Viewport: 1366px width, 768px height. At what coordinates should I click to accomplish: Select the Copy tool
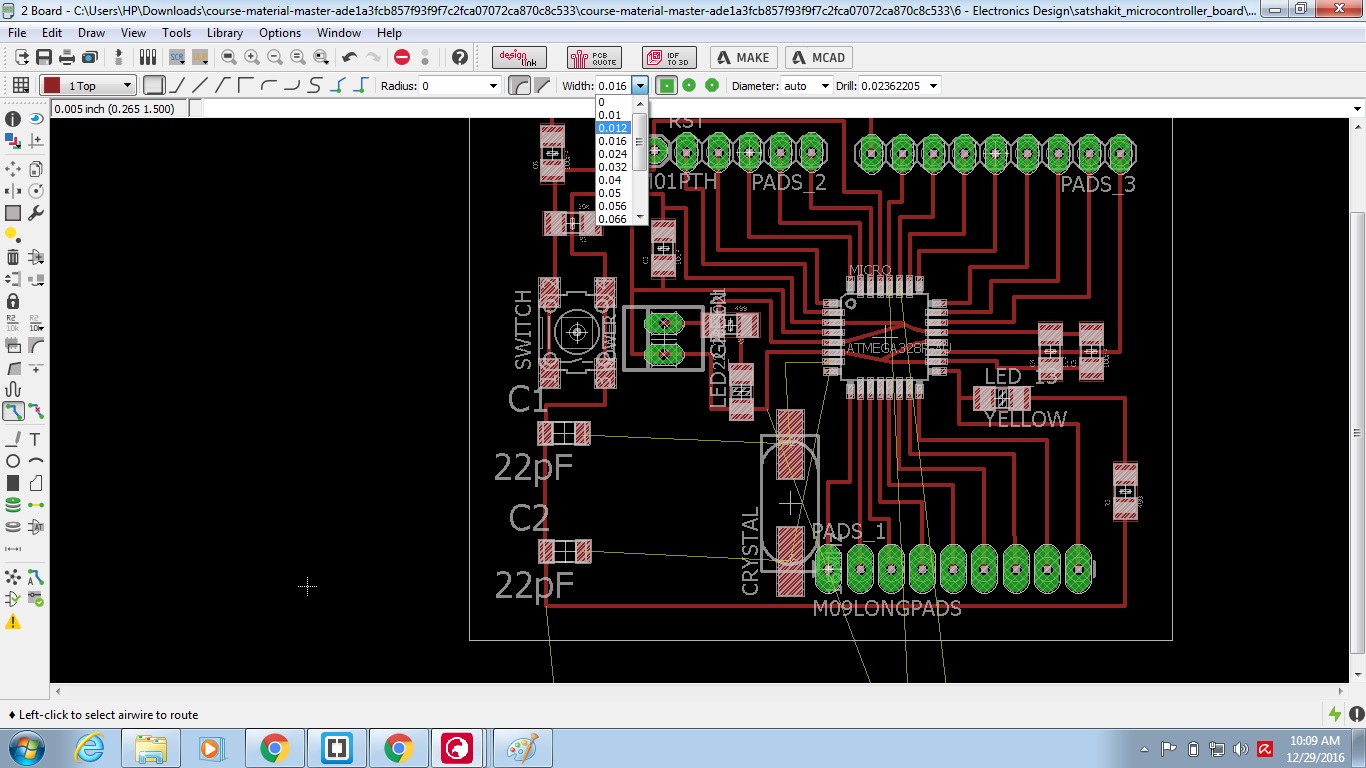click(36, 168)
